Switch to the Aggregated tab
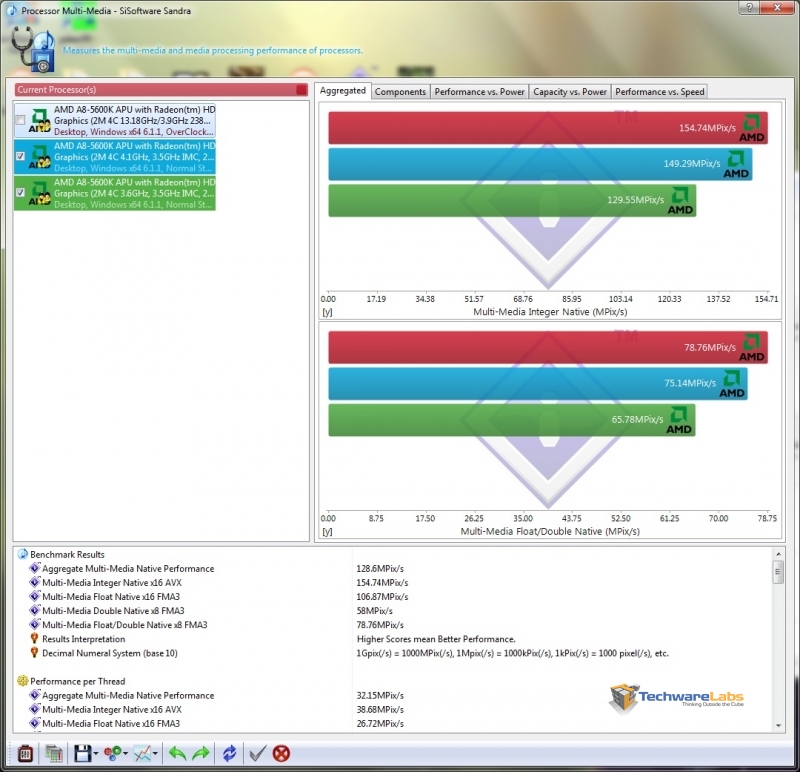The height and width of the screenshot is (772, 800). click(x=343, y=91)
